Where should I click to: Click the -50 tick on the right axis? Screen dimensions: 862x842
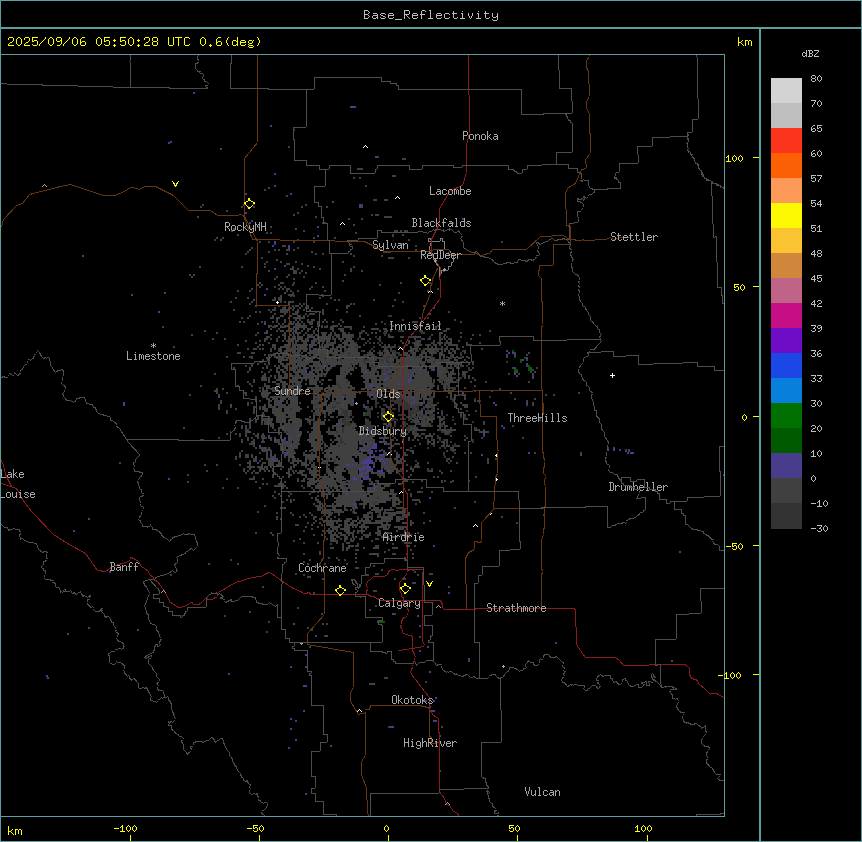(x=736, y=546)
